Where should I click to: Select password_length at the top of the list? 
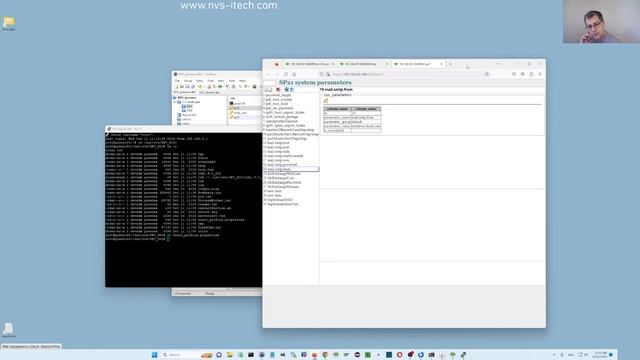278,95
